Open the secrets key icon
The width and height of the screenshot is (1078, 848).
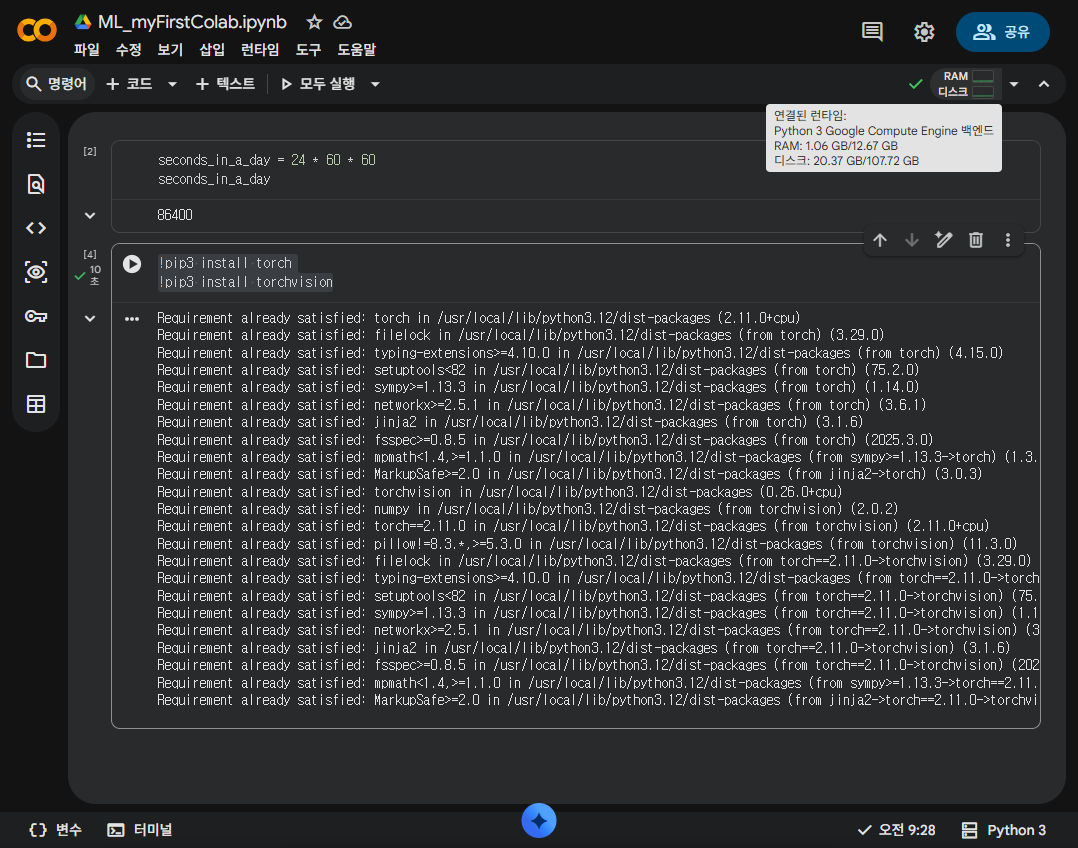[36, 316]
